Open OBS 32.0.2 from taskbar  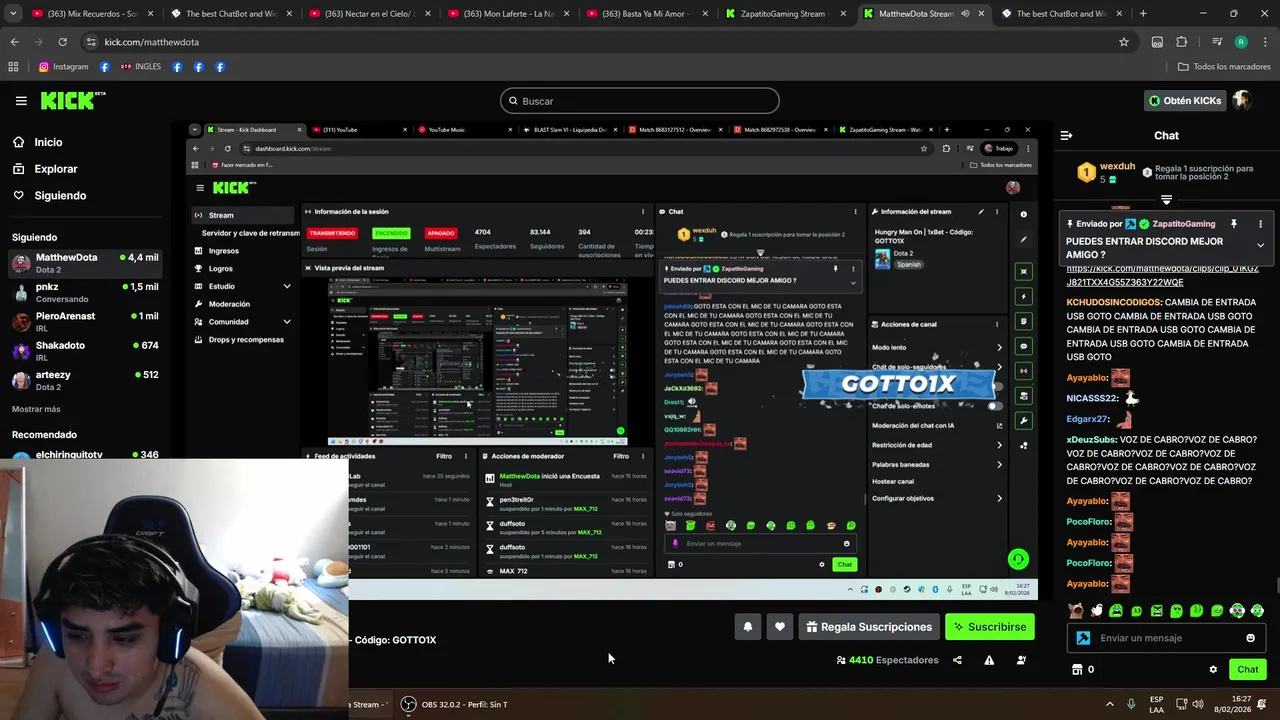pos(454,704)
